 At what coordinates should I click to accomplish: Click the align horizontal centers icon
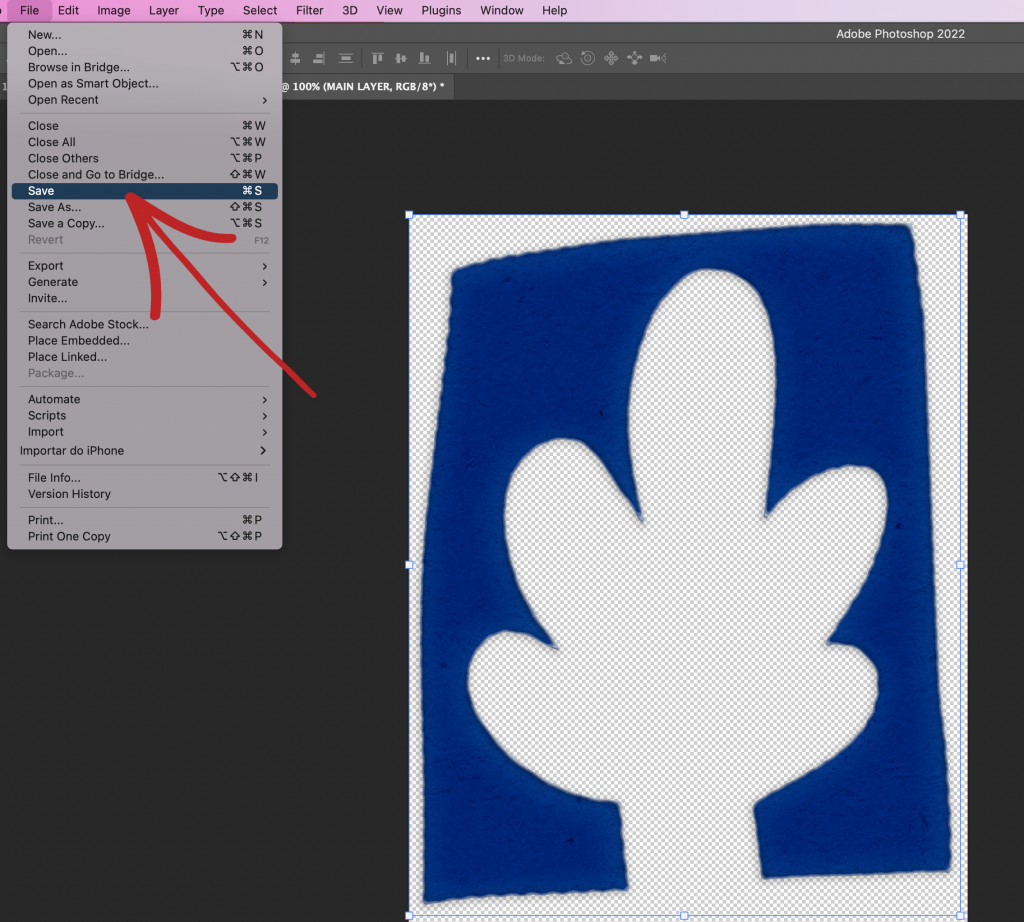(295, 58)
